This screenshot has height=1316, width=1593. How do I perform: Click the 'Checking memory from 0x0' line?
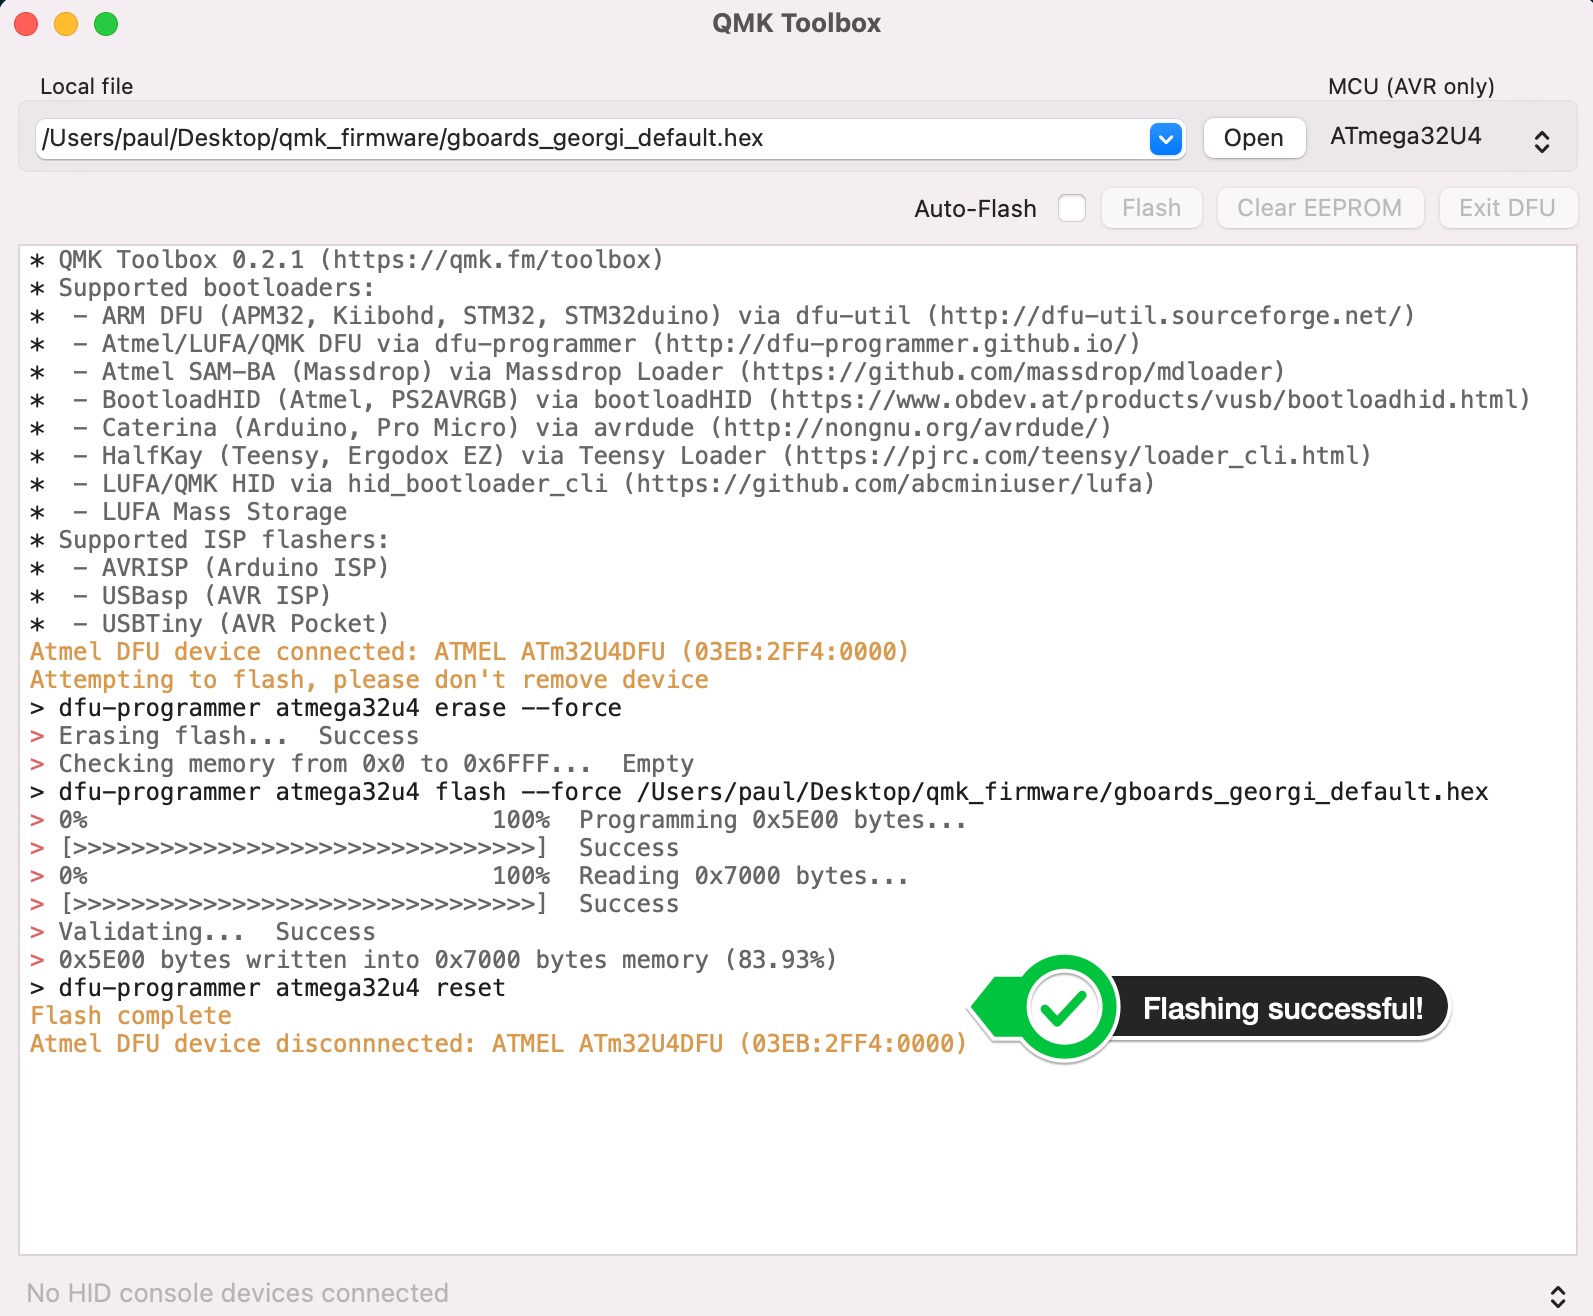362,764
